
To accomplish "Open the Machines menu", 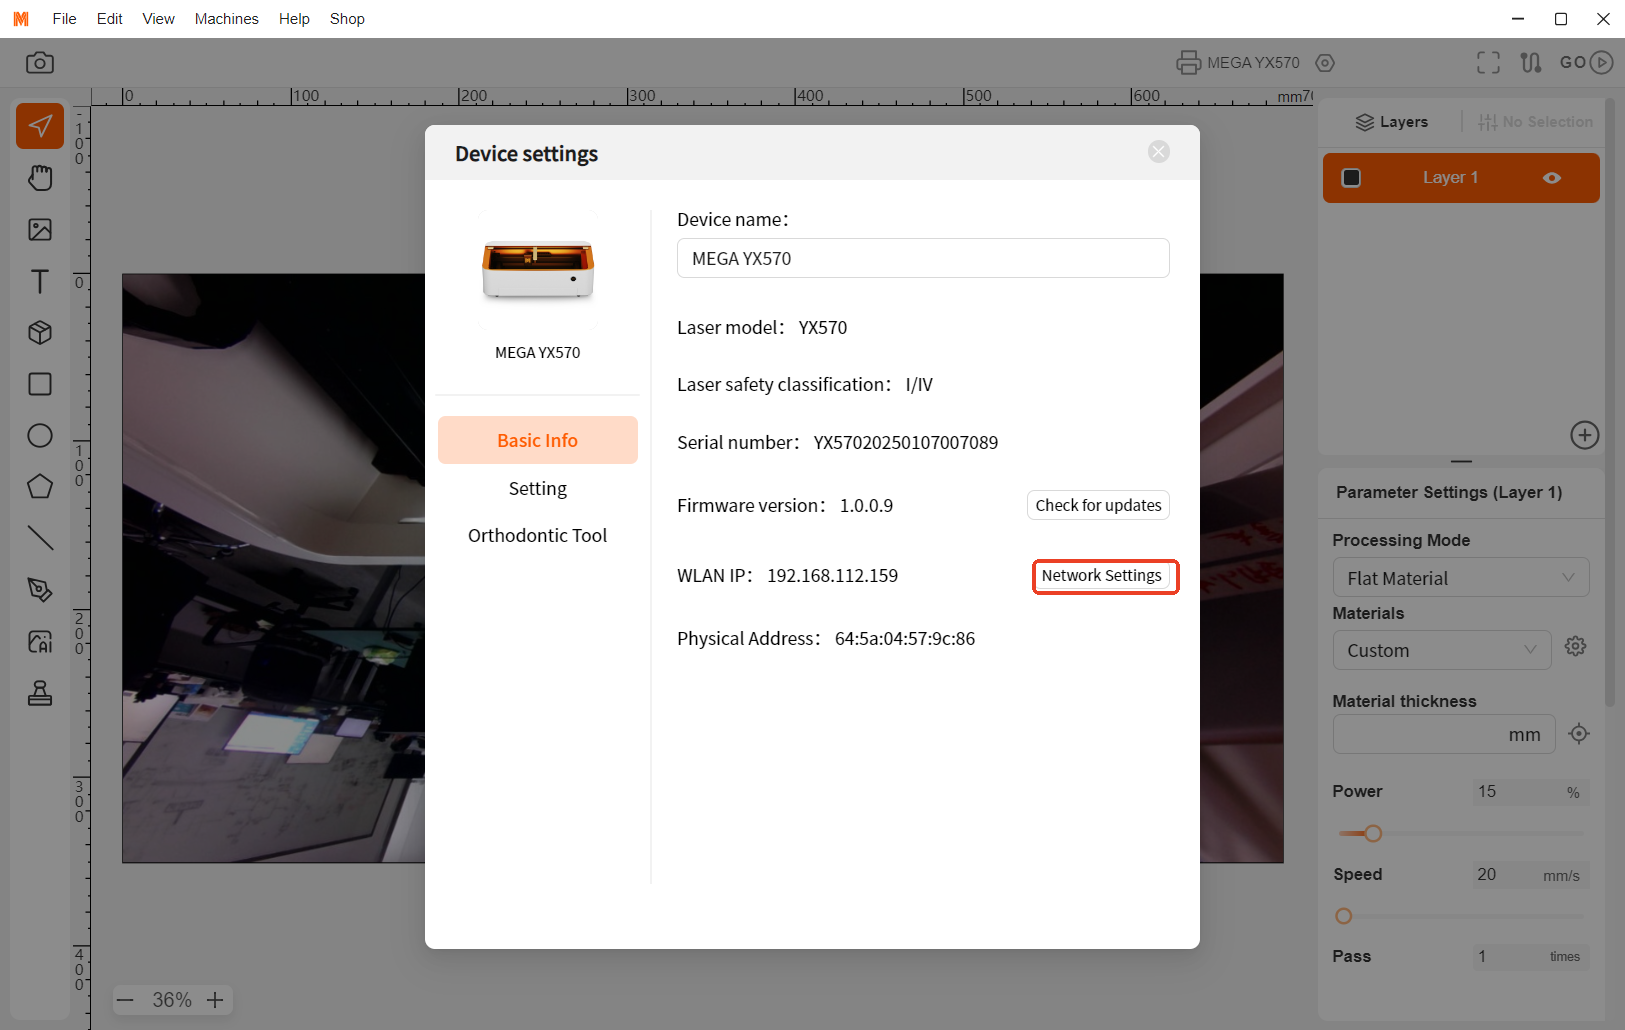I will [226, 19].
